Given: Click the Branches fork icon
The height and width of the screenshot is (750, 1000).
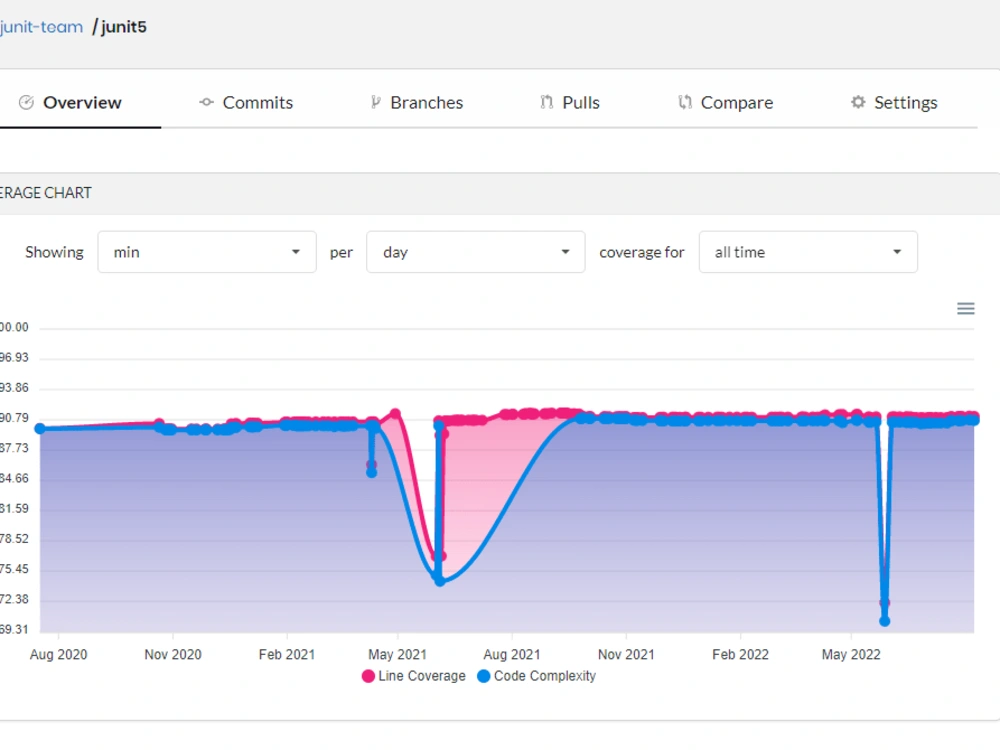Looking at the screenshot, I should click(x=376, y=102).
